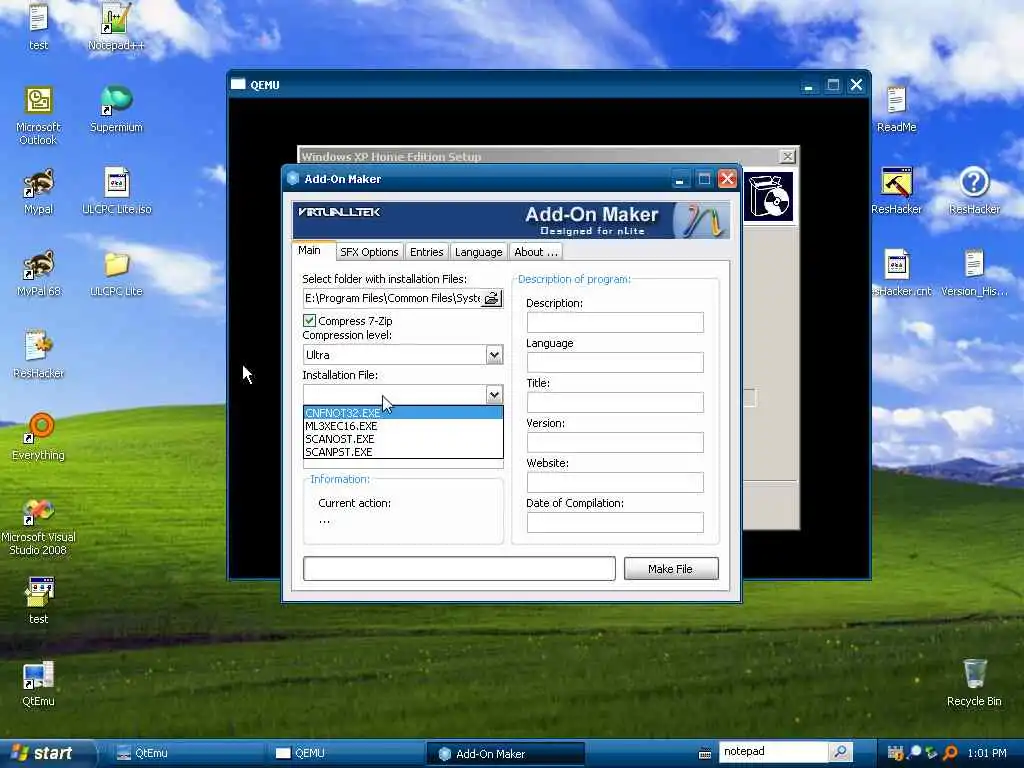Click the Date of Compilation input field
Image resolution: width=1024 pixels, height=768 pixels.
pyautogui.click(x=615, y=522)
